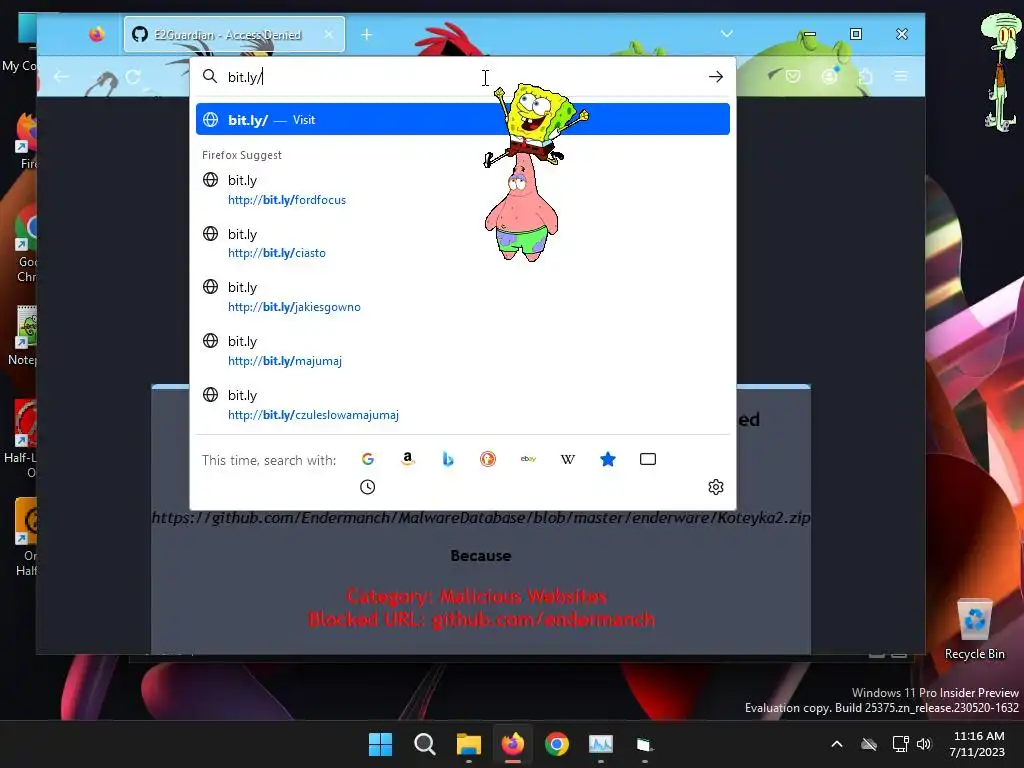
Task: Search this time with Wikipedia
Action: point(568,459)
